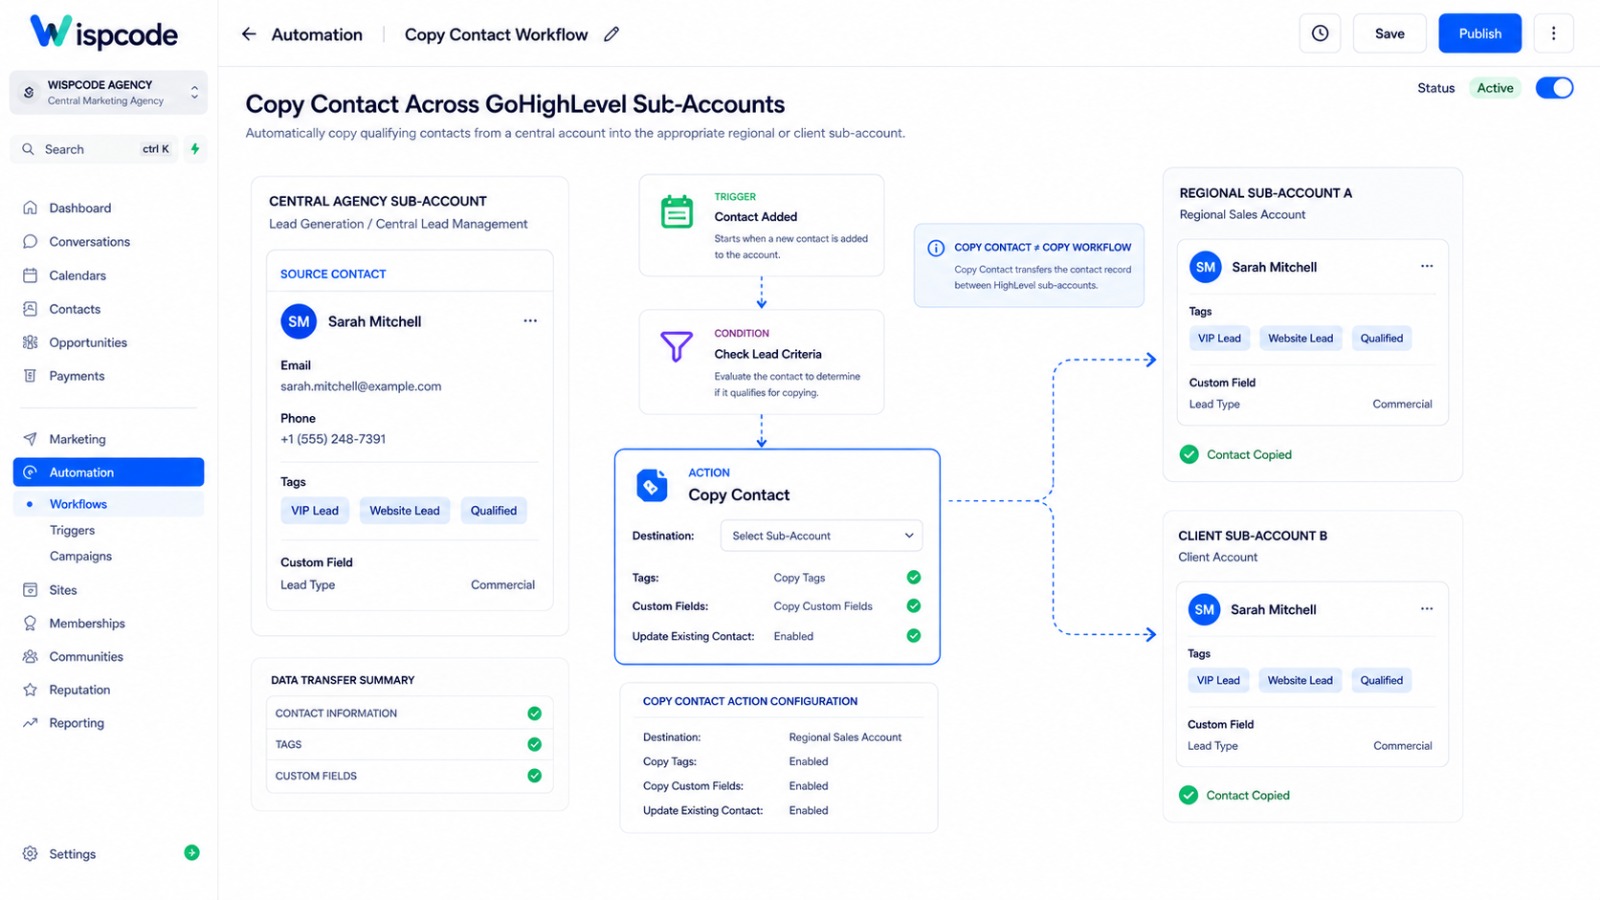
Task: Click the Reputation star icon
Action: click(x=30, y=690)
